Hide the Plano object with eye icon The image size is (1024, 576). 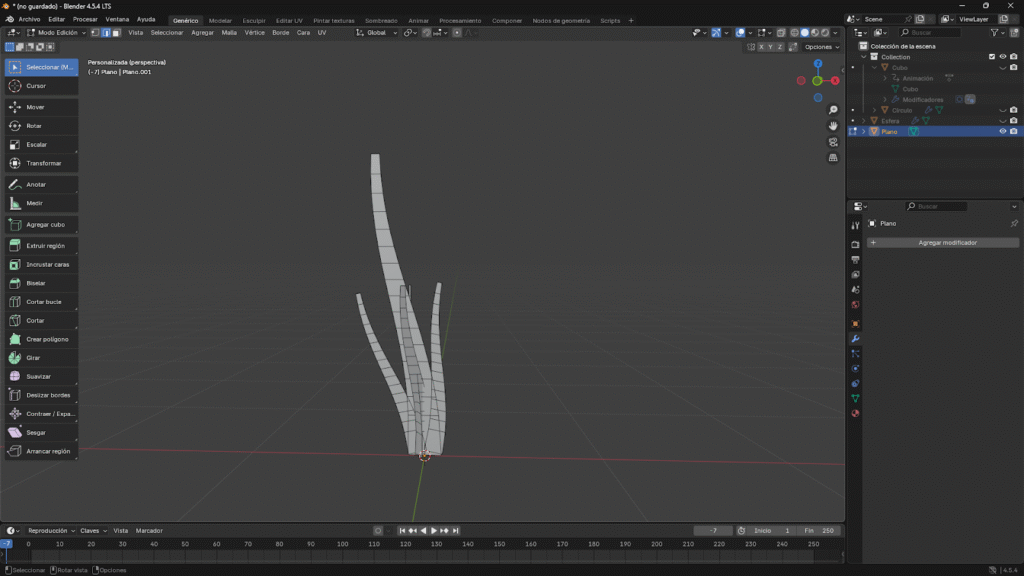pos(1002,131)
